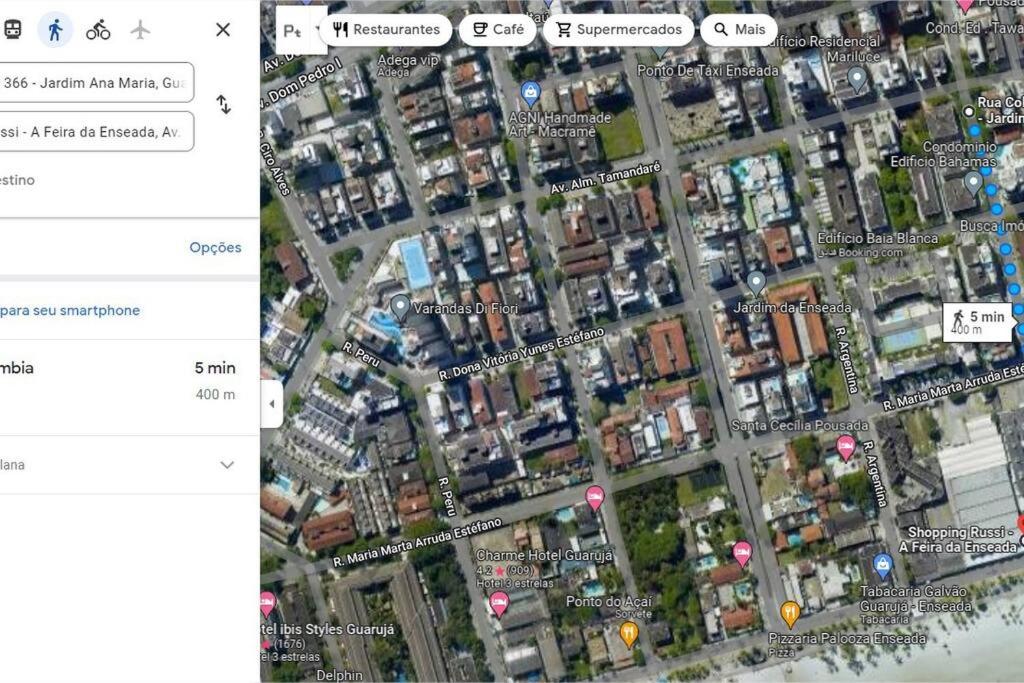Viewport: 1024px width, 683px height.
Task: Click the Jardim da Enseada pin
Action: tap(756, 283)
